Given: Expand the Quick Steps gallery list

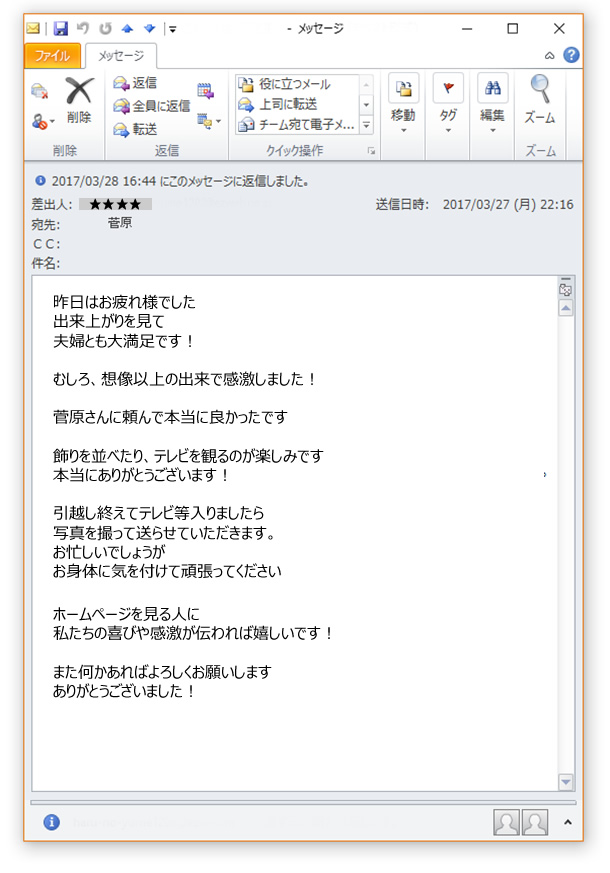Looking at the screenshot, I should (366, 125).
